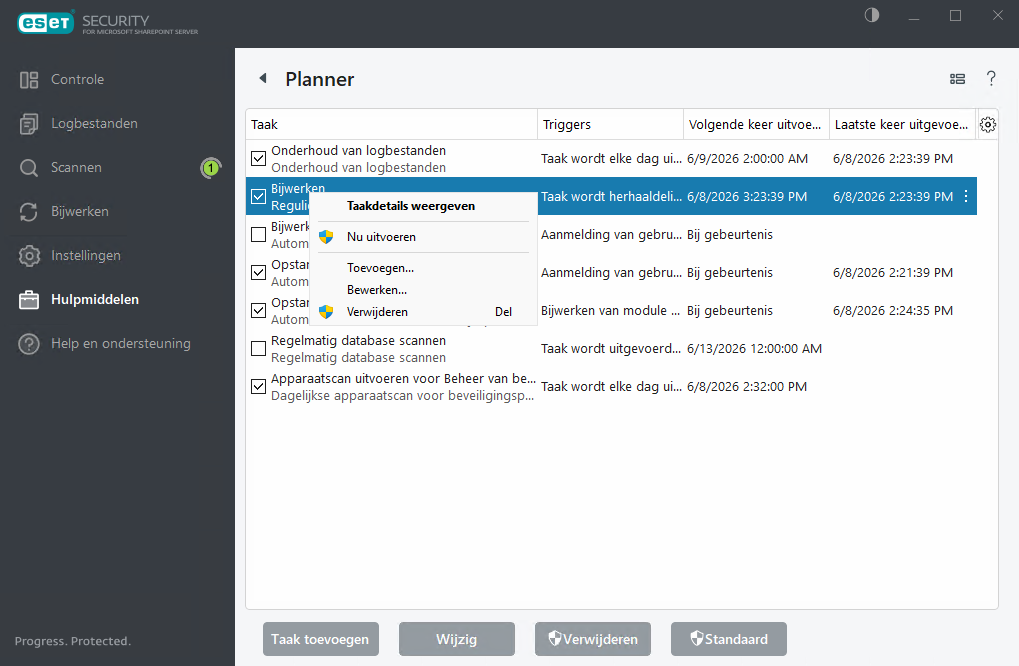The width and height of the screenshot is (1019, 666).
Task: Click the Verwijderen button at bottom
Action: click(x=593, y=639)
